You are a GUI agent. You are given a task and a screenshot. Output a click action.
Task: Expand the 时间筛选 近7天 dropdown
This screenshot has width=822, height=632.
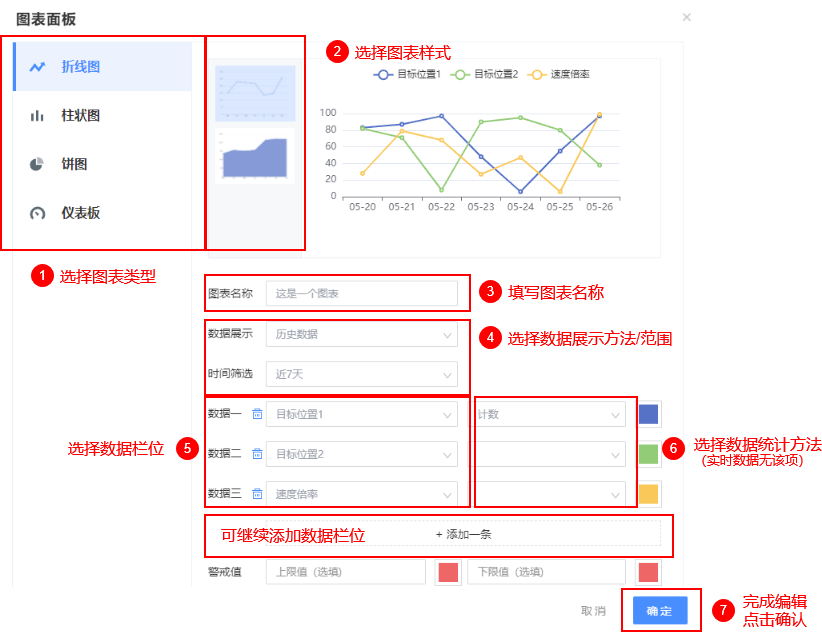(x=361, y=374)
